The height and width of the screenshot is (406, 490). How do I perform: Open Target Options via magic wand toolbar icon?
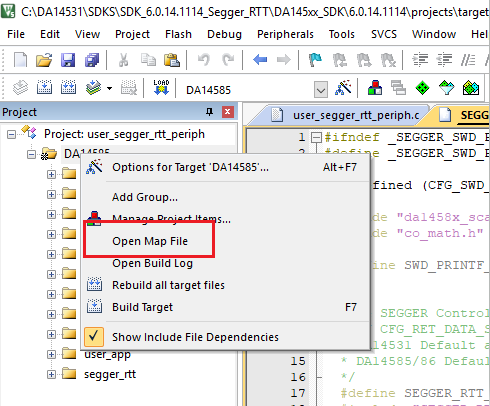pos(344,88)
